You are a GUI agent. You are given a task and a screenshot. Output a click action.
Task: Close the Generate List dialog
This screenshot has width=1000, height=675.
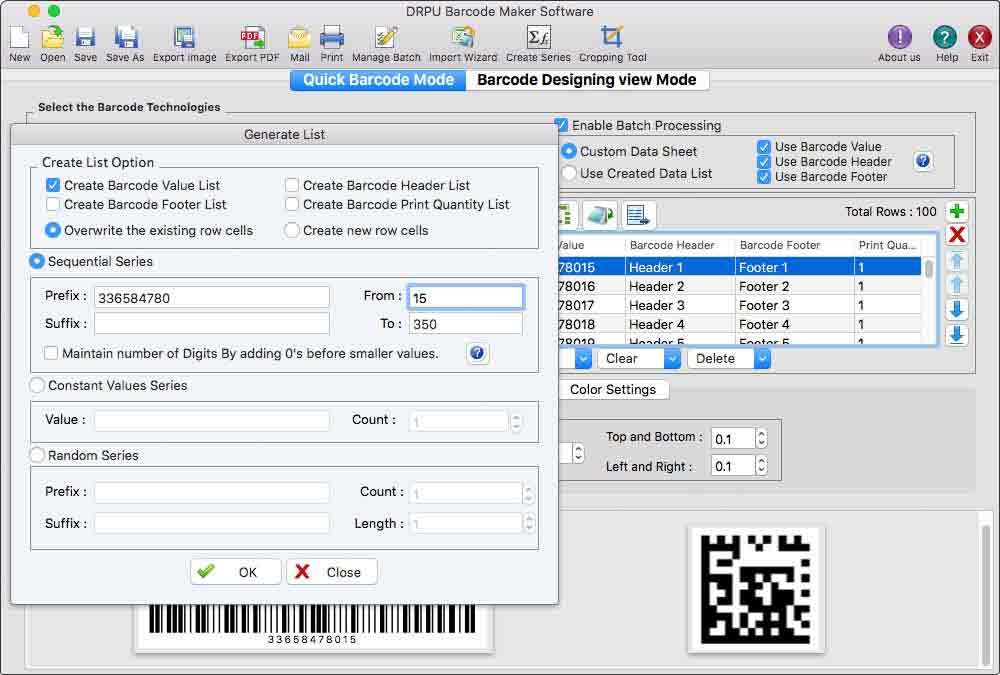(331, 572)
